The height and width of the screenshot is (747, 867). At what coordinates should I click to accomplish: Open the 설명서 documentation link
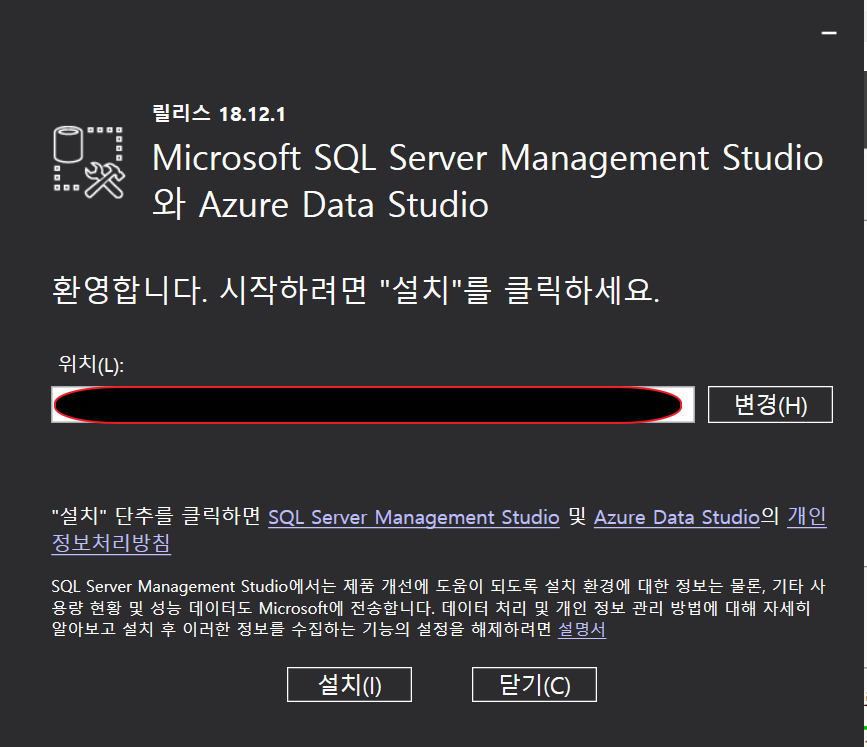point(582,629)
